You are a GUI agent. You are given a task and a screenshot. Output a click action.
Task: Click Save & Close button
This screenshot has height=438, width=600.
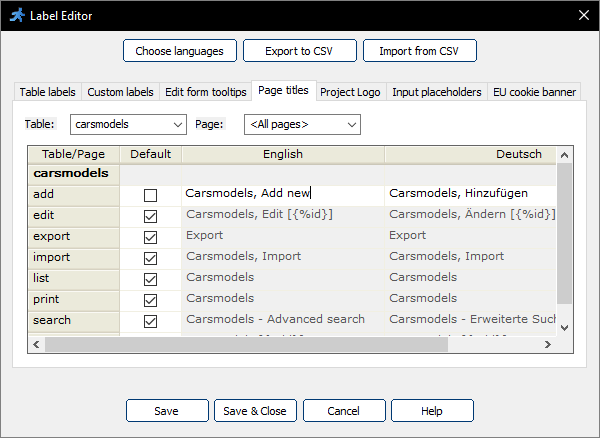click(x=255, y=410)
